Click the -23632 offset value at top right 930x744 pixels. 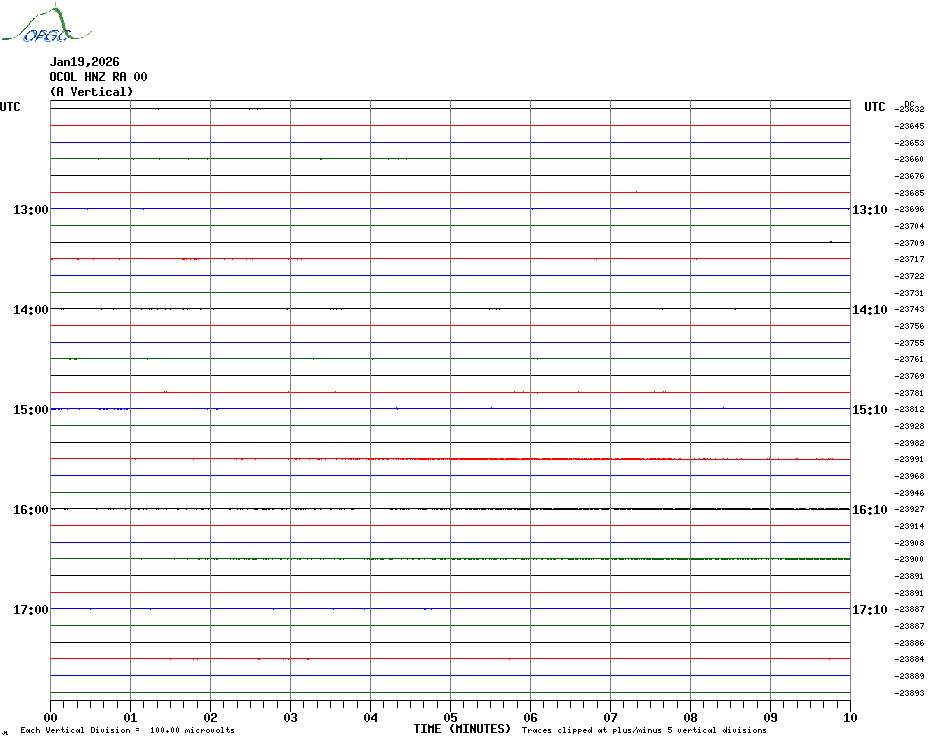[x=910, y=110]
